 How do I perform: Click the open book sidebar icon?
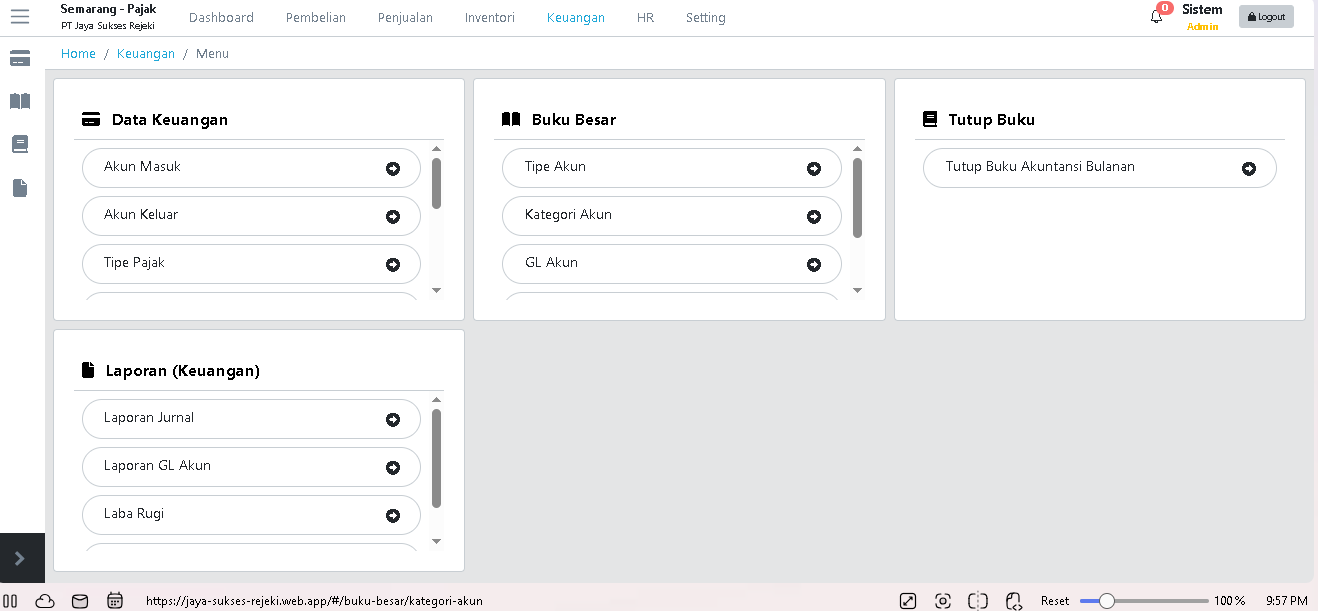[20, 102]
